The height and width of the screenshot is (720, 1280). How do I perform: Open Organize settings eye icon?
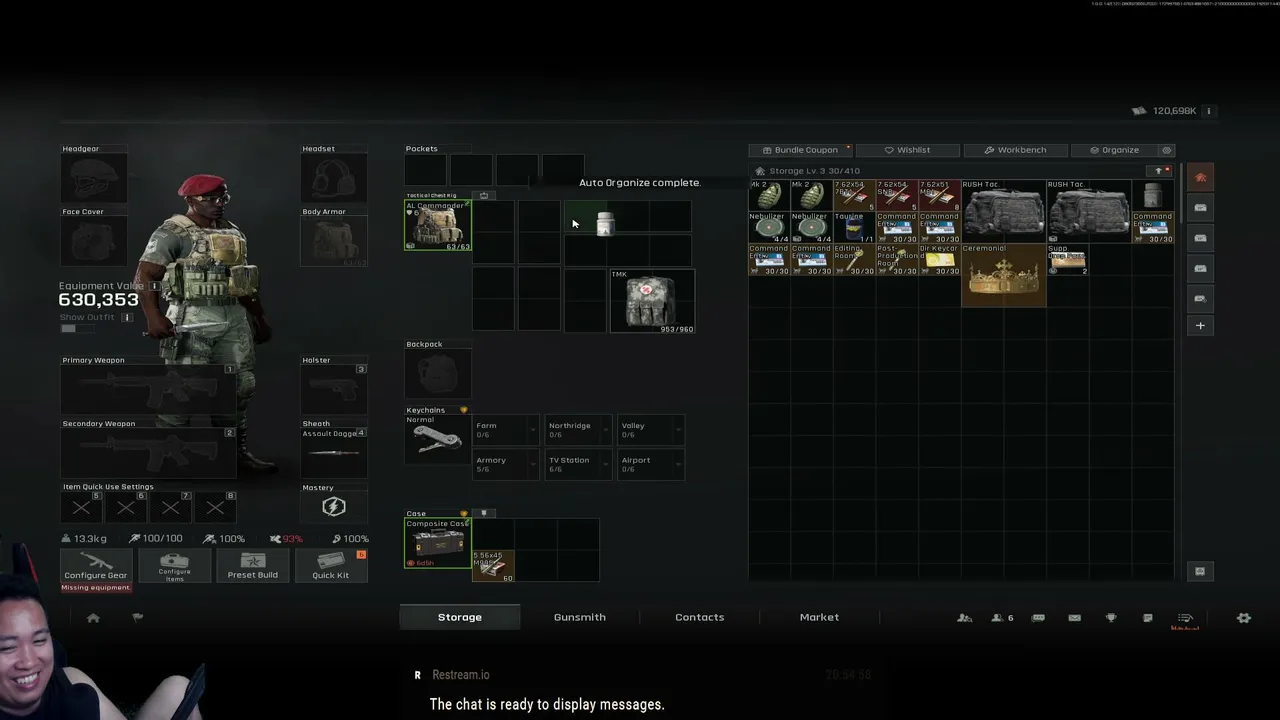[x=1166, y=150]
